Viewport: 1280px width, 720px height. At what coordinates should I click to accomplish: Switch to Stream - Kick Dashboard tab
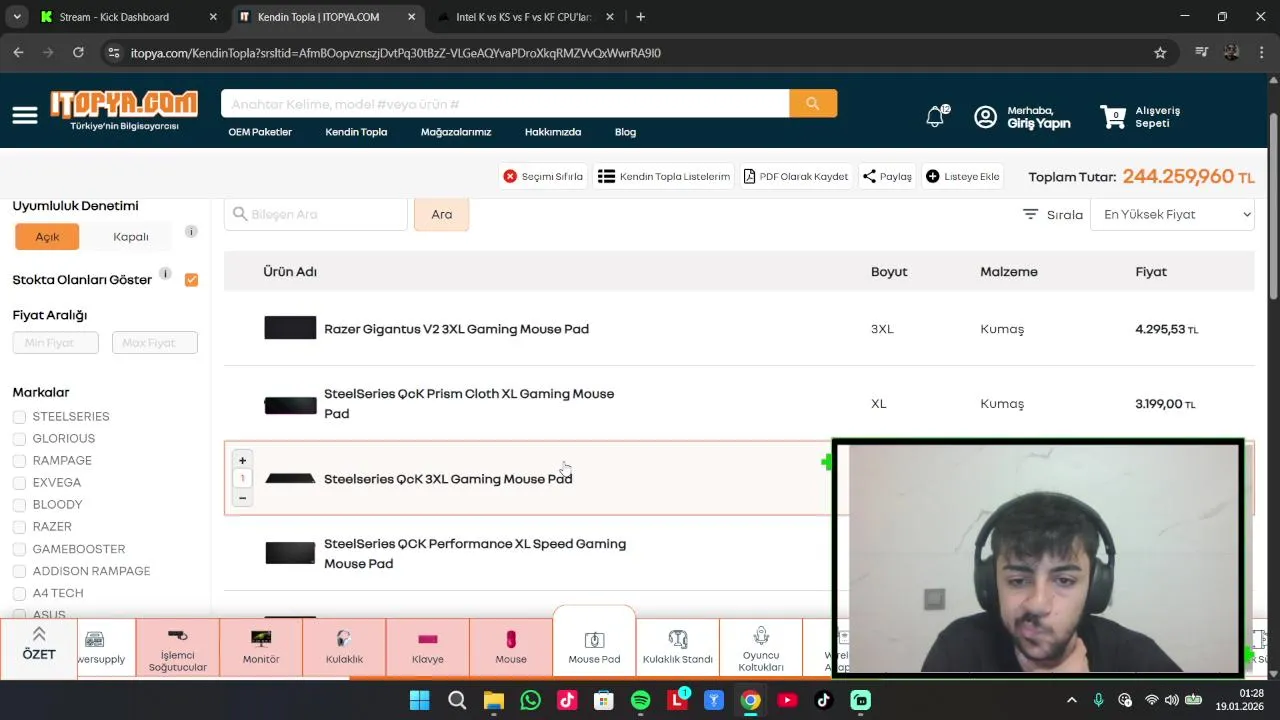pos(128,17)
